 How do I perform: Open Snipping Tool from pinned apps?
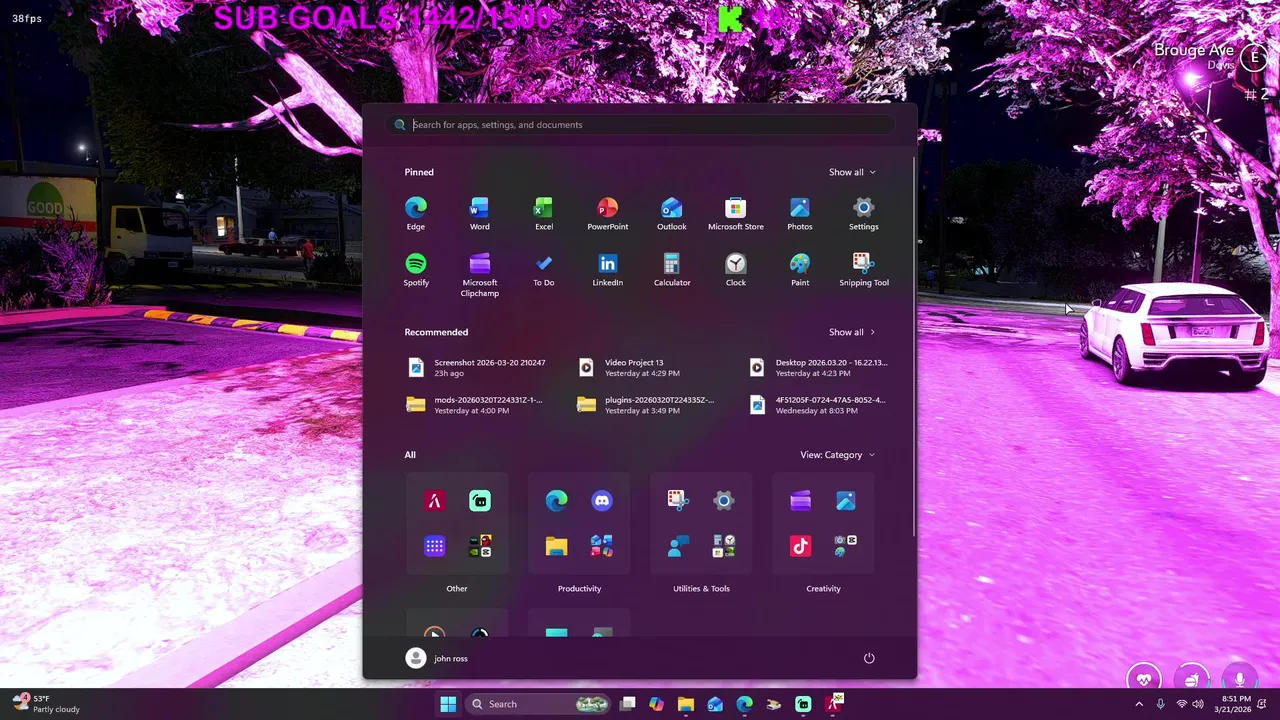pyautogui.click(x=864, y=269)
